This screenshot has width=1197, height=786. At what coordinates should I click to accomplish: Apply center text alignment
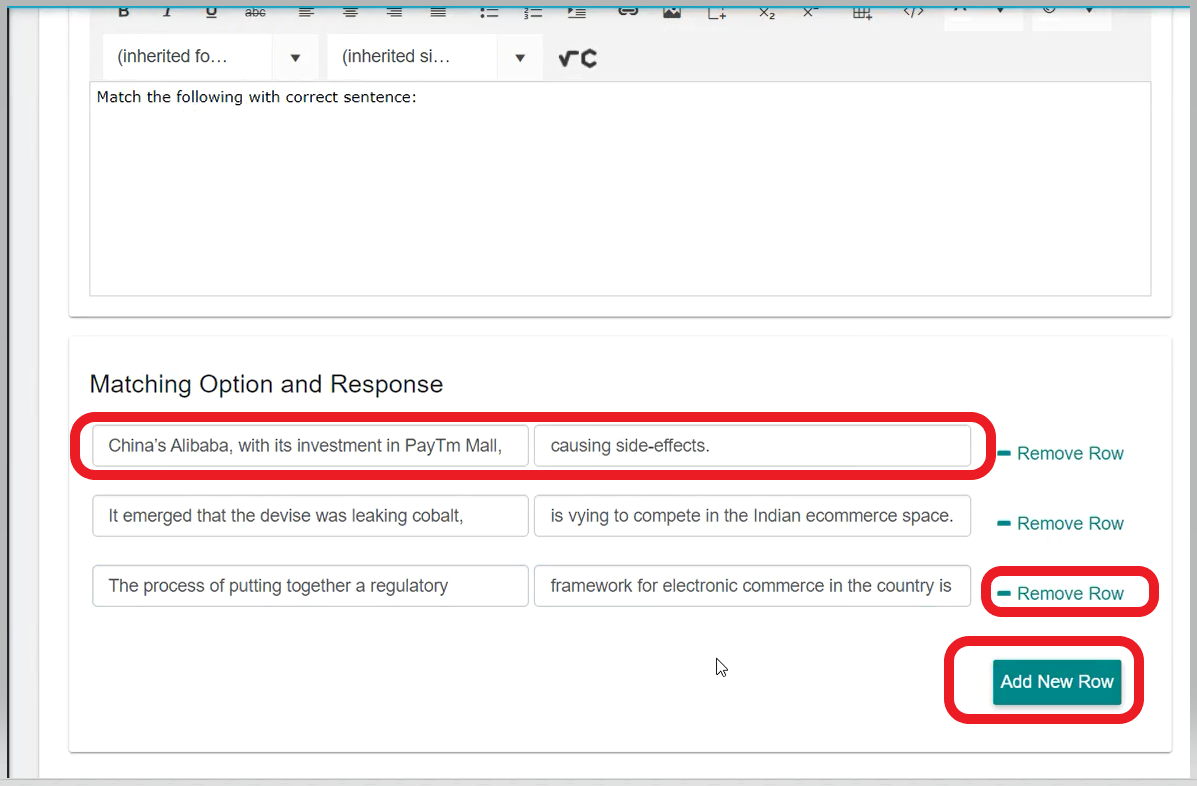point(349,12)
